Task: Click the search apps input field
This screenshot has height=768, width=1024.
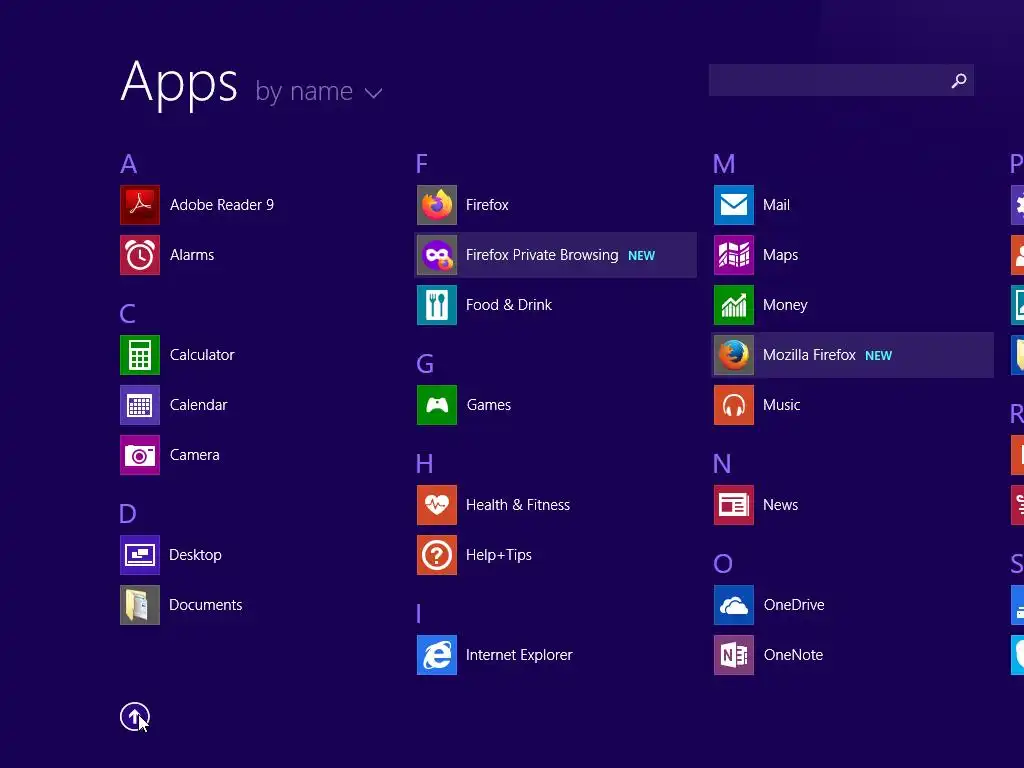Action: click(x=841, y=80)
